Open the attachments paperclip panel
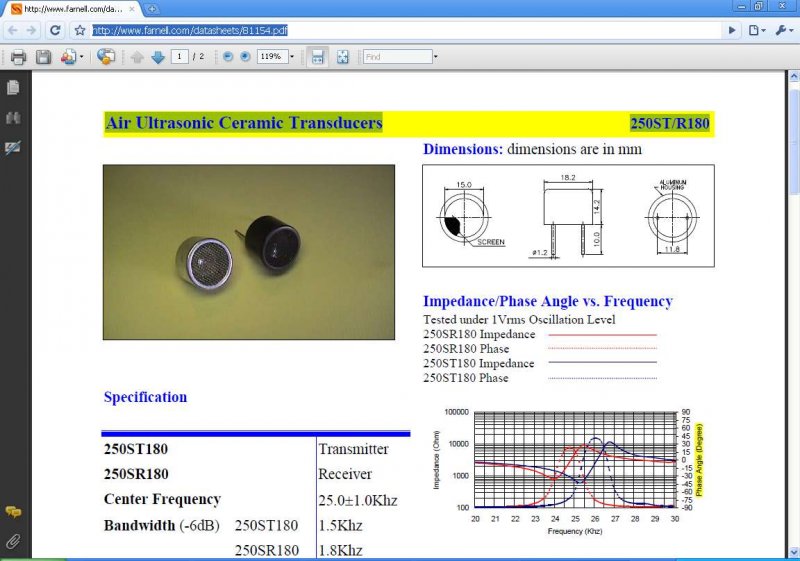 coord(13,541)
